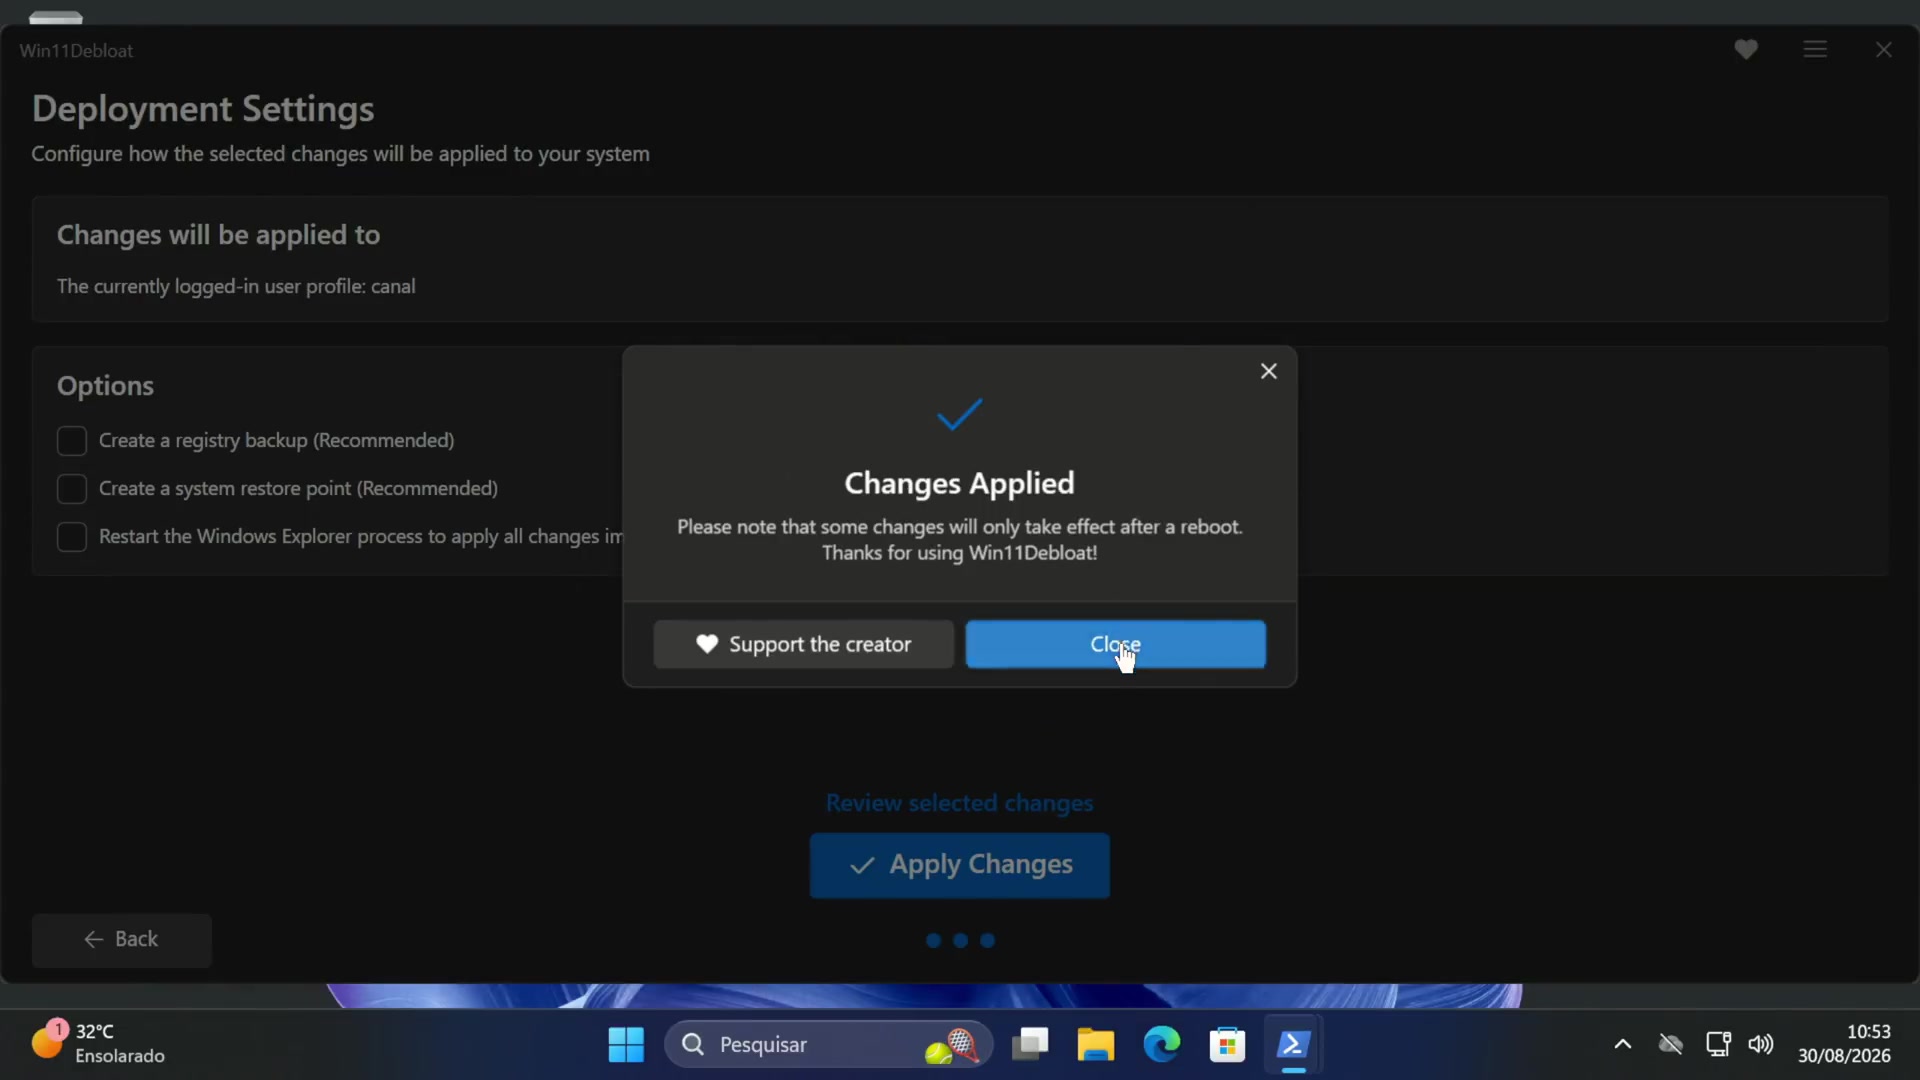Click the Deployment Settings heading
The image size is (1920, 1080).
[x=203, y=108]
